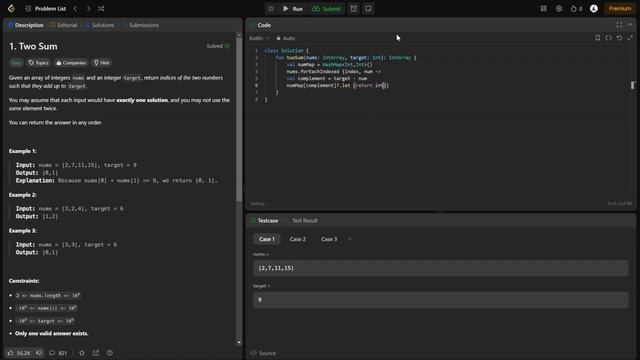Open the Problem List
Viewport: 640px width, 360px height.
[45, 9]
